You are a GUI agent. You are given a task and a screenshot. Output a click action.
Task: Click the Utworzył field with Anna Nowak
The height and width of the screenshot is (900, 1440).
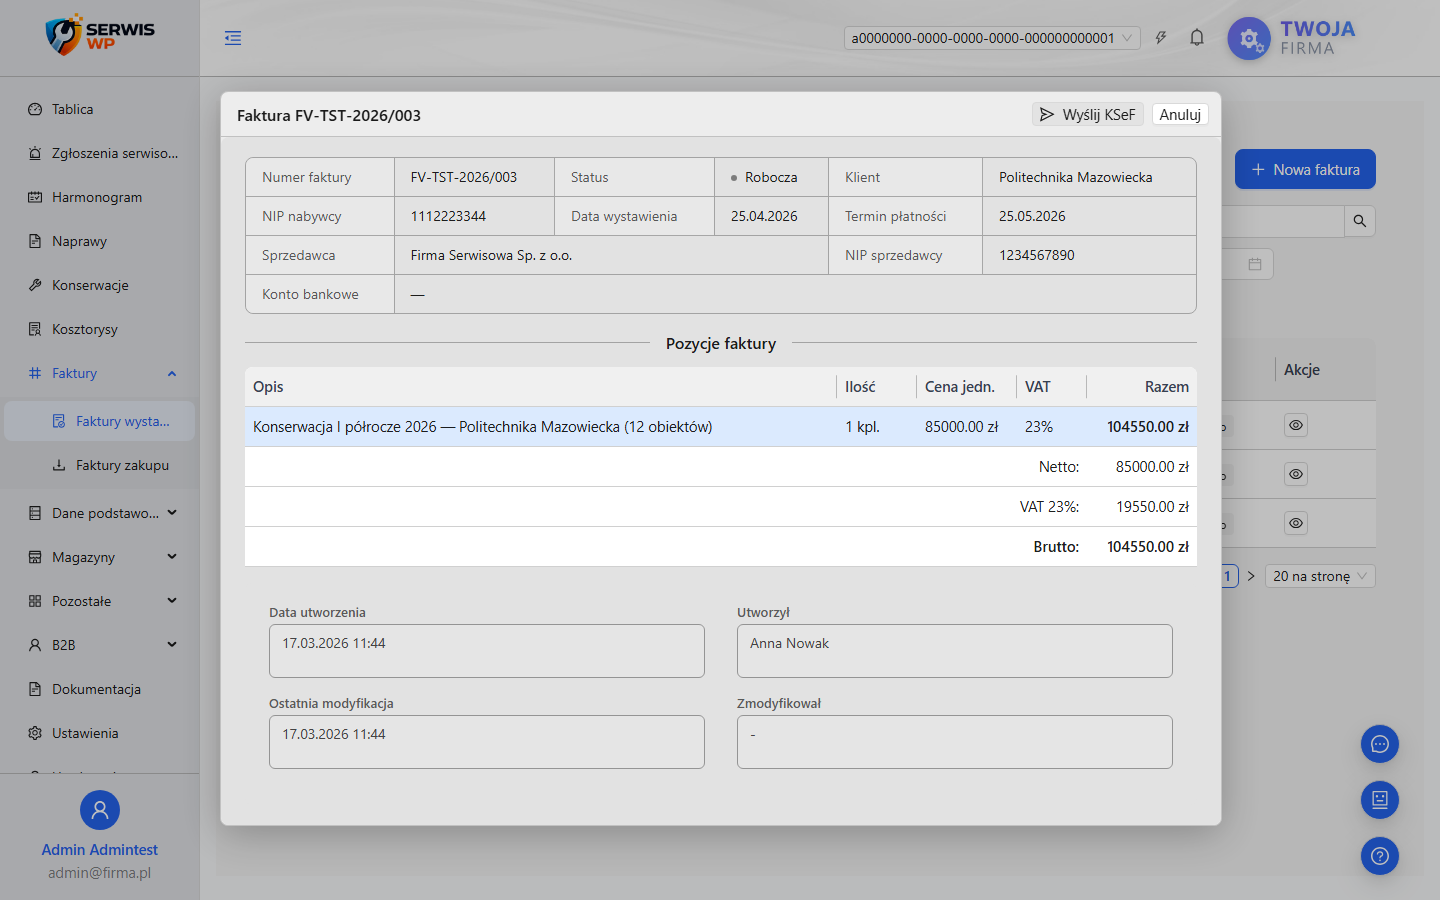[955, 651]
